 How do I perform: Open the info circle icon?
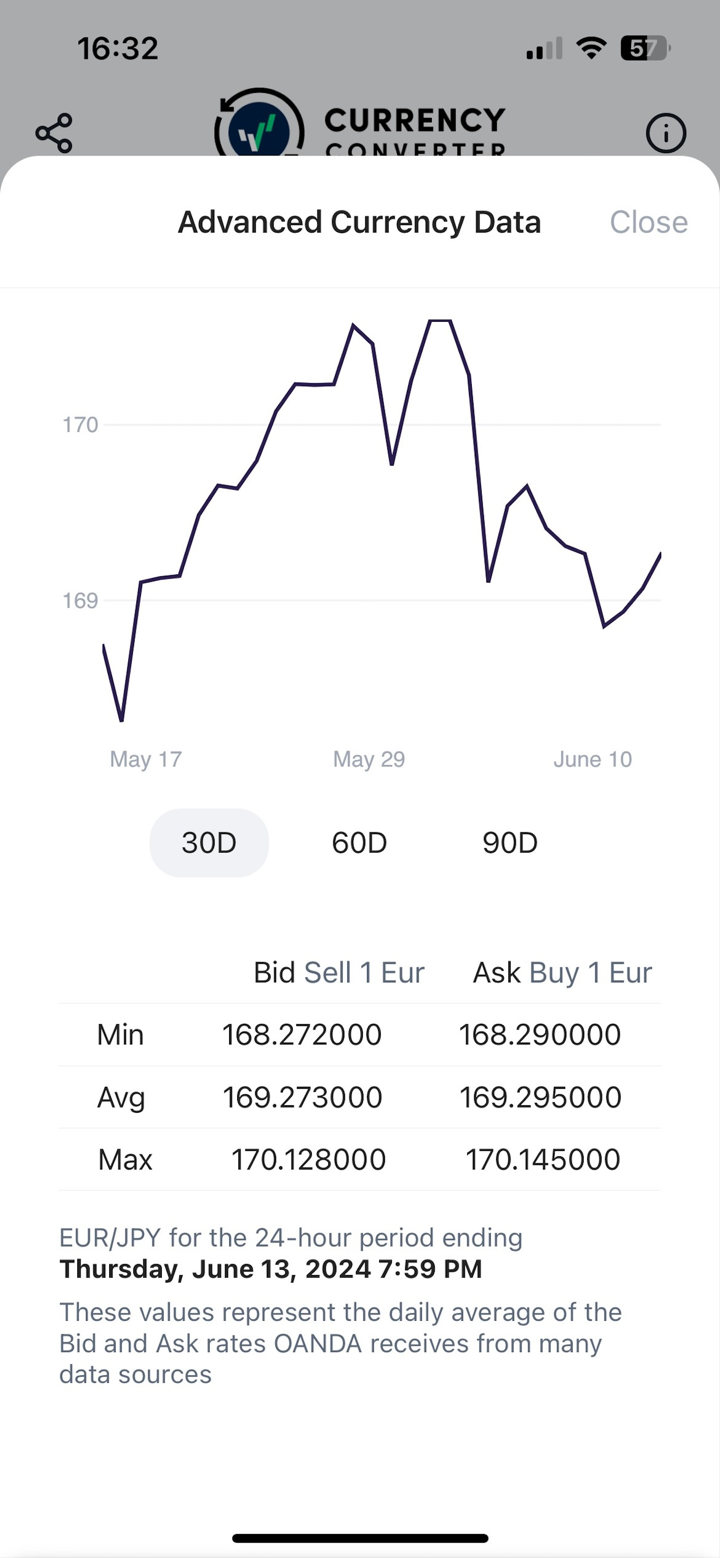[x=666, y=133]
